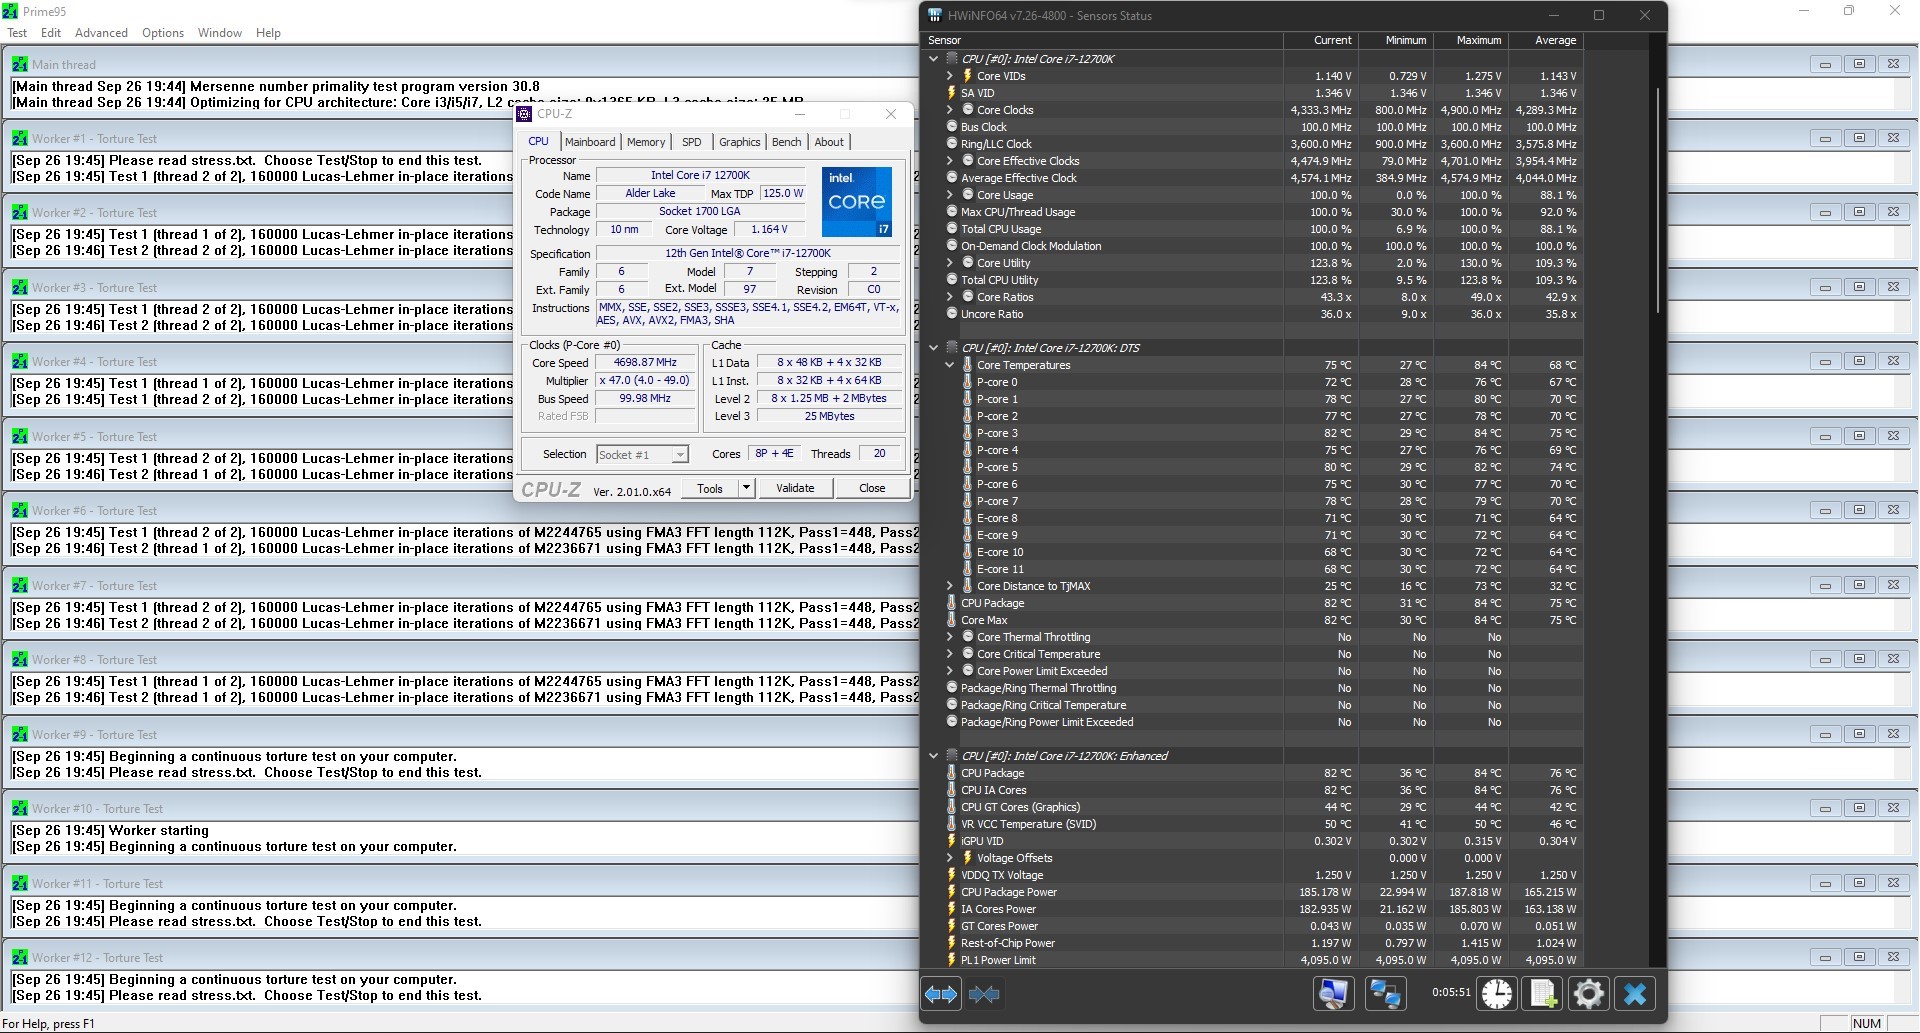
Task: Click the Validate button in CPU-Z
Action: 795,488
